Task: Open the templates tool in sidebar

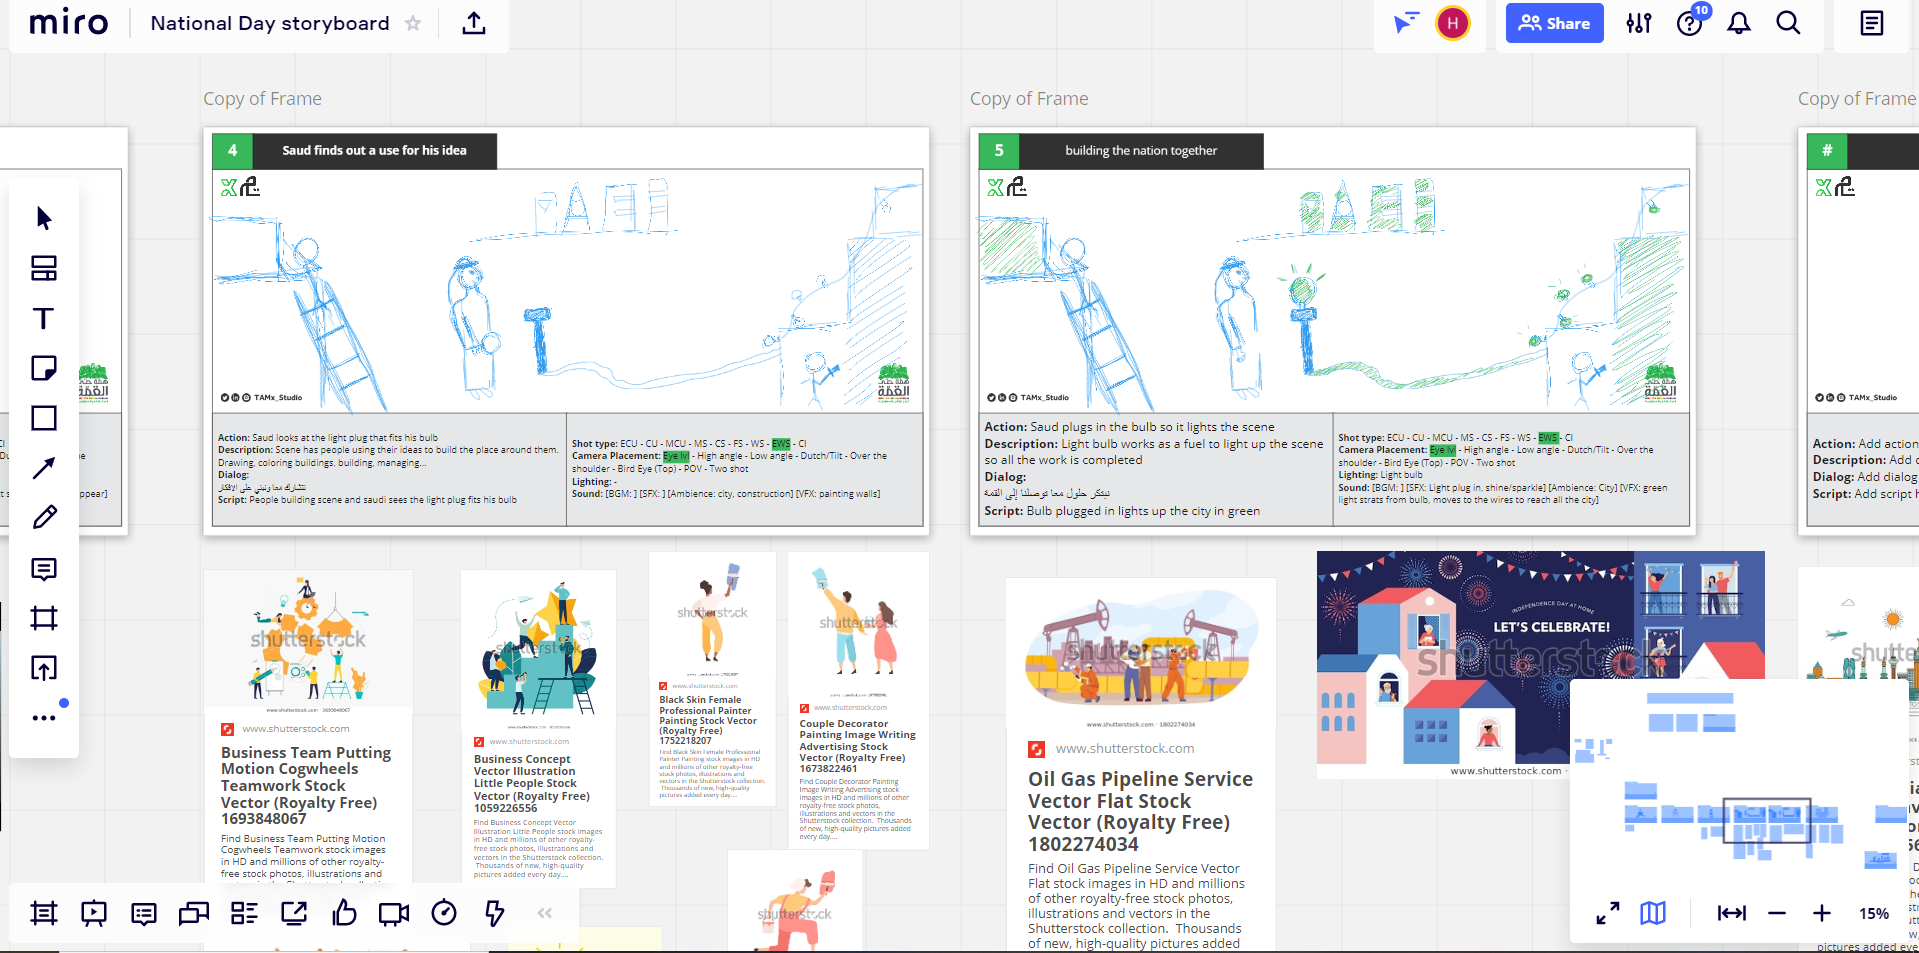Action: (44, 268)
